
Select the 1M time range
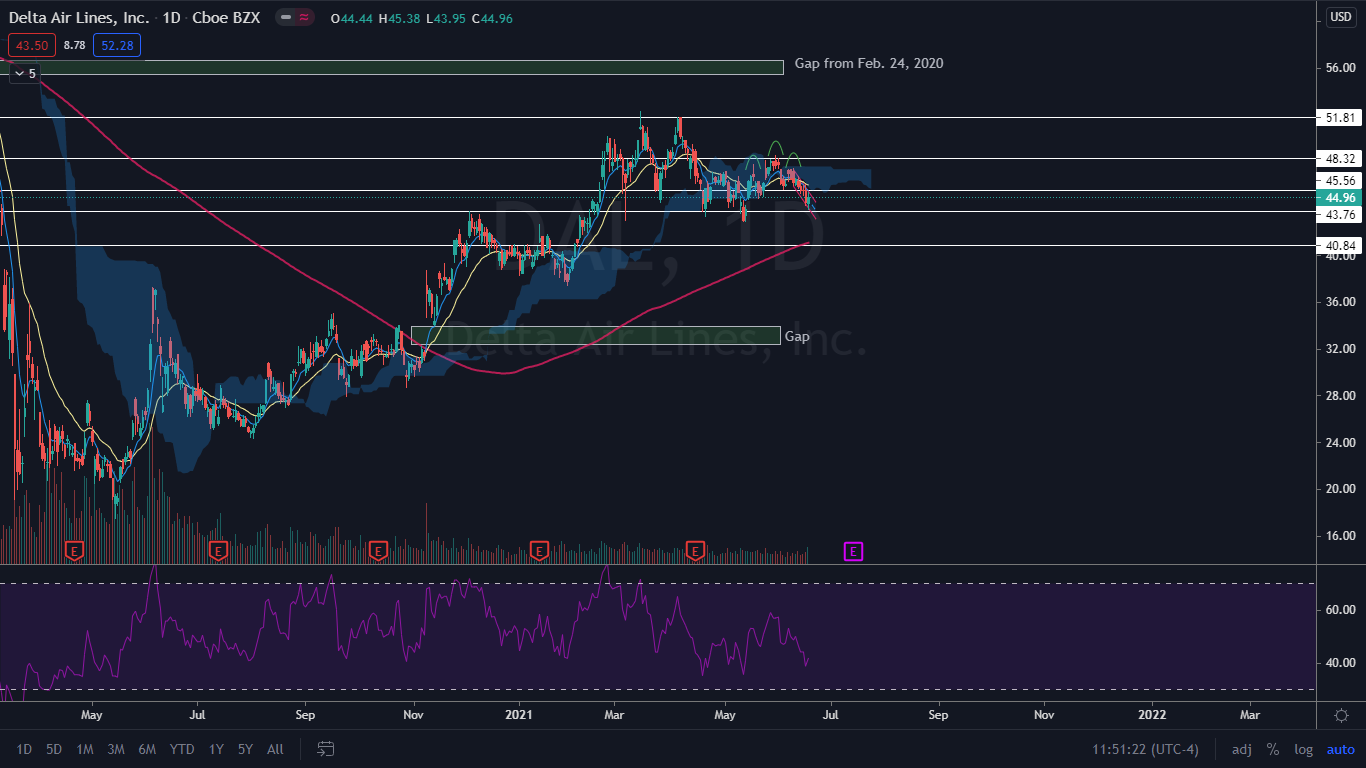coord(85,749)
